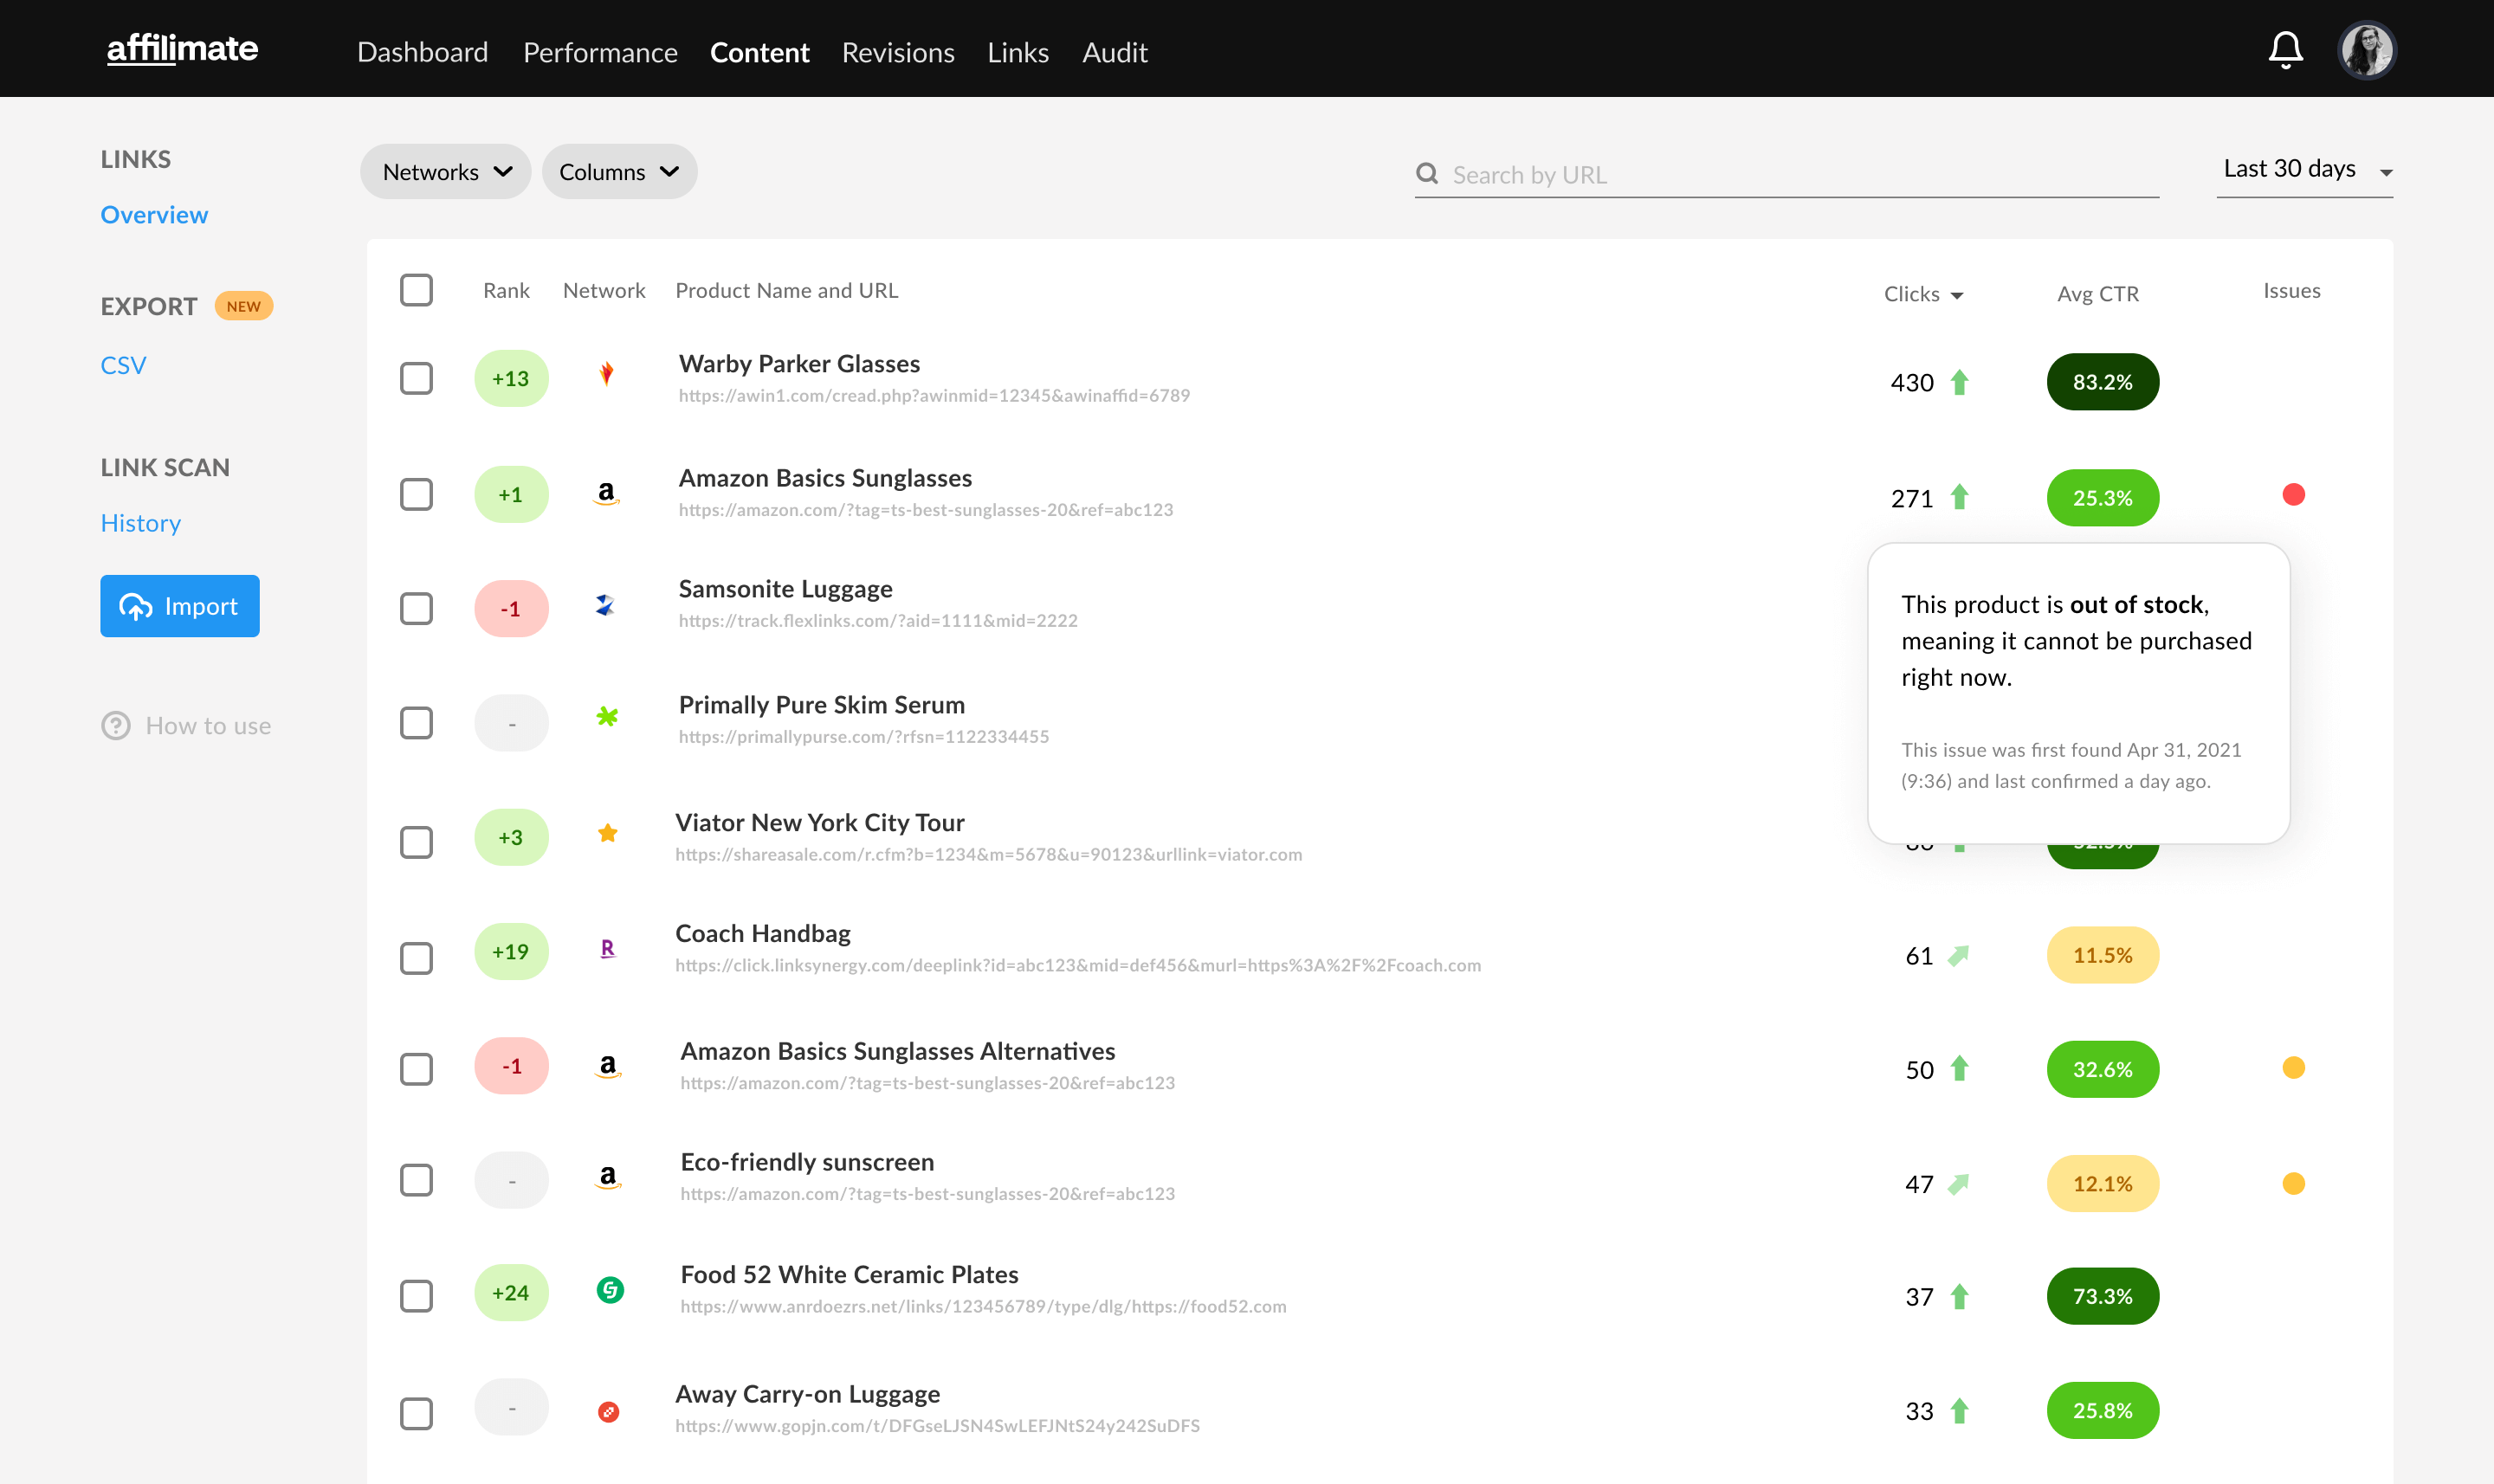Click the search magnifier icon

(x=1427, y=174)
